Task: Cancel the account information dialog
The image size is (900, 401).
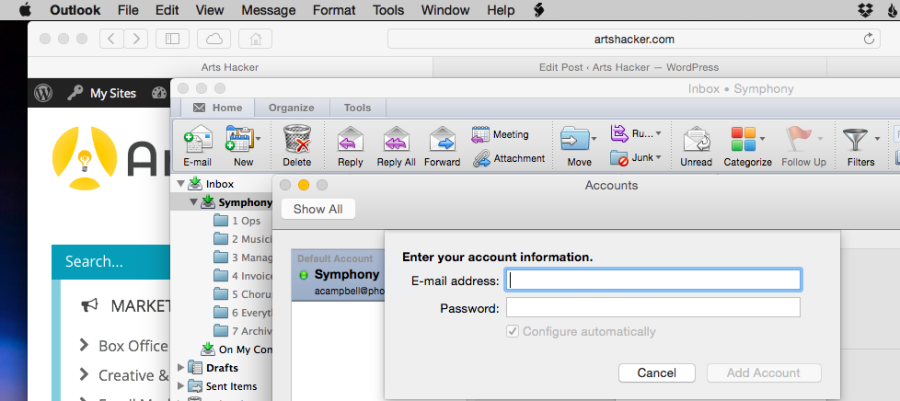Action: (x=657, y=373)
